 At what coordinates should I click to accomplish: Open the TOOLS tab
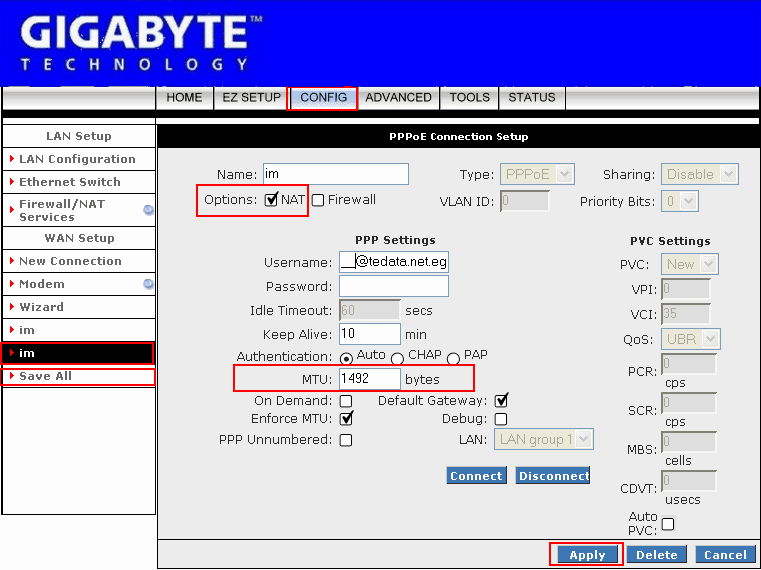click(469, 98)
